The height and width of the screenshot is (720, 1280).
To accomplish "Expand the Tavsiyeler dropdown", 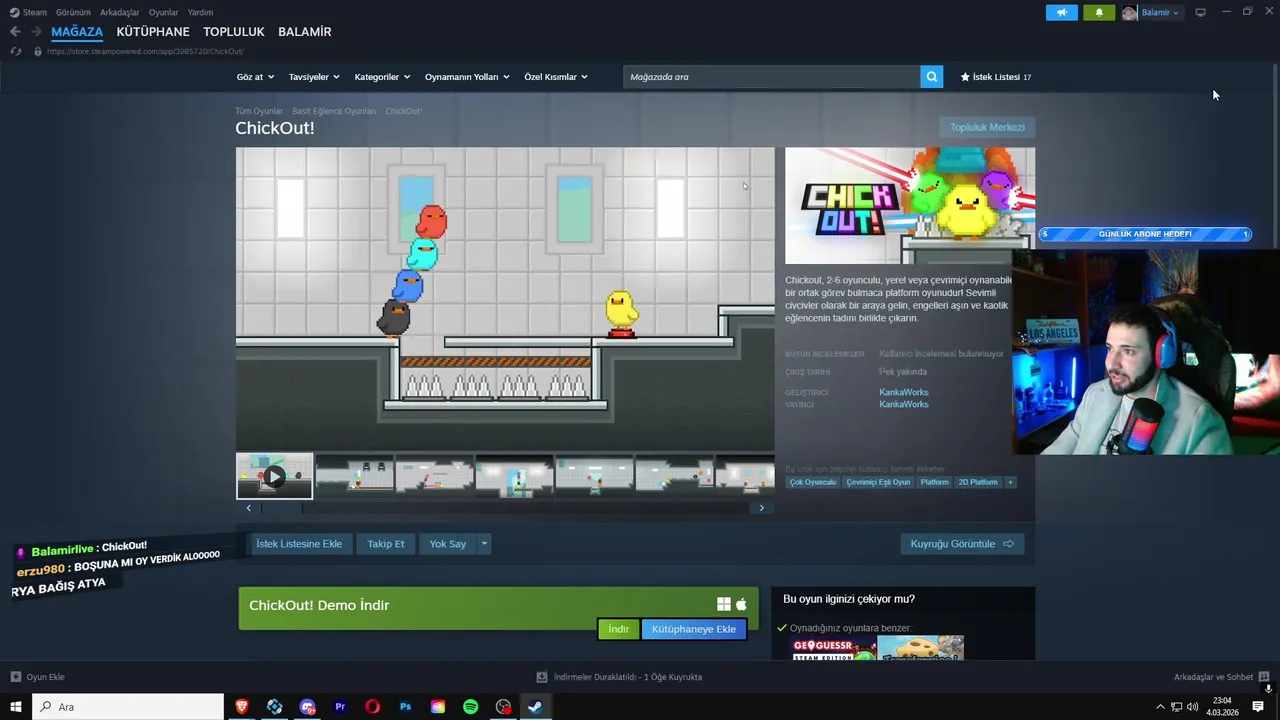I will pyautogui.click(x=314, y=77).
